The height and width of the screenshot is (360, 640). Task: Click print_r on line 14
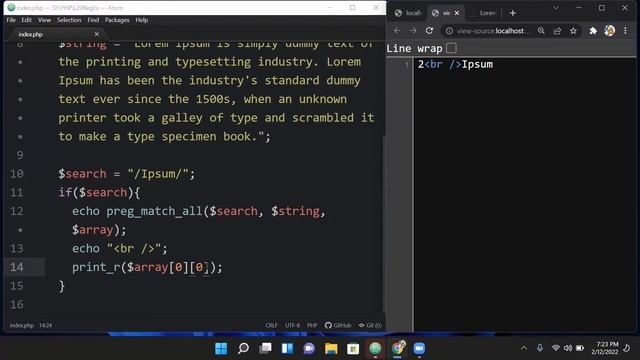point(96,267)
